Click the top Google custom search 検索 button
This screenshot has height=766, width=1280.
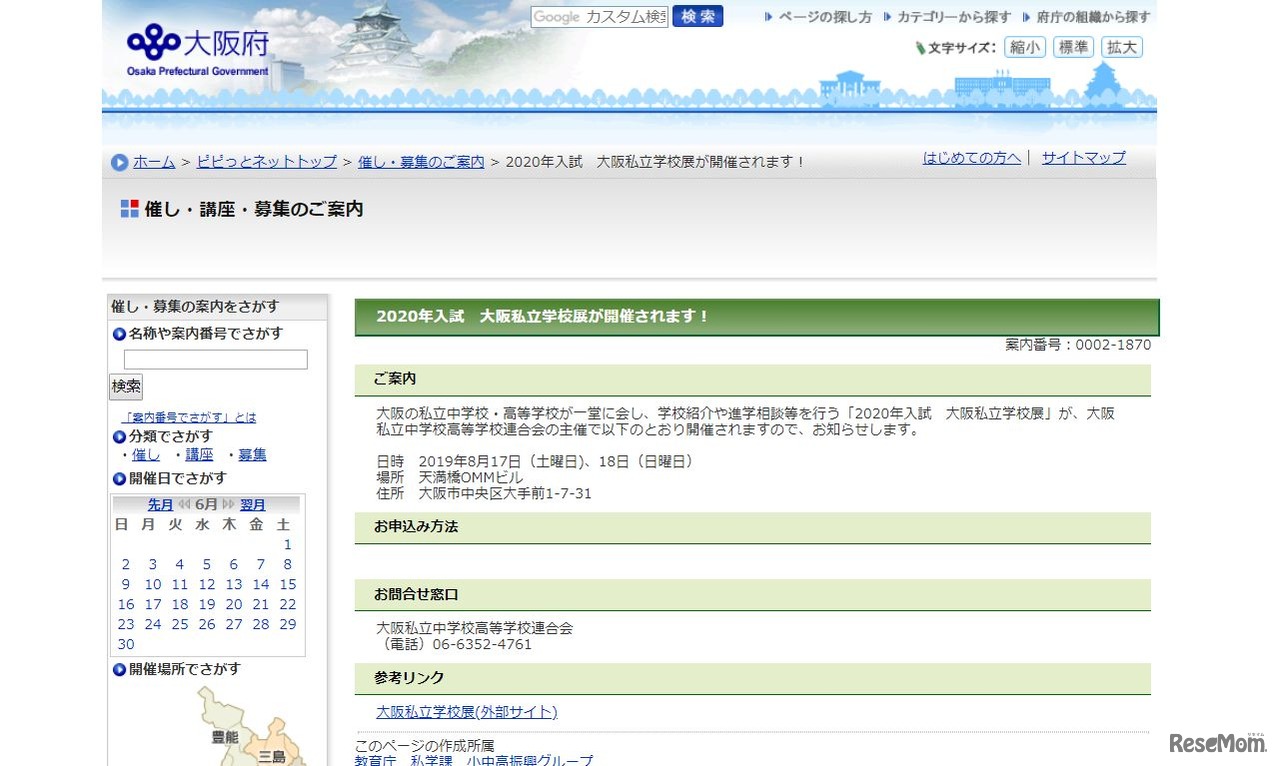tap(697, 17)
